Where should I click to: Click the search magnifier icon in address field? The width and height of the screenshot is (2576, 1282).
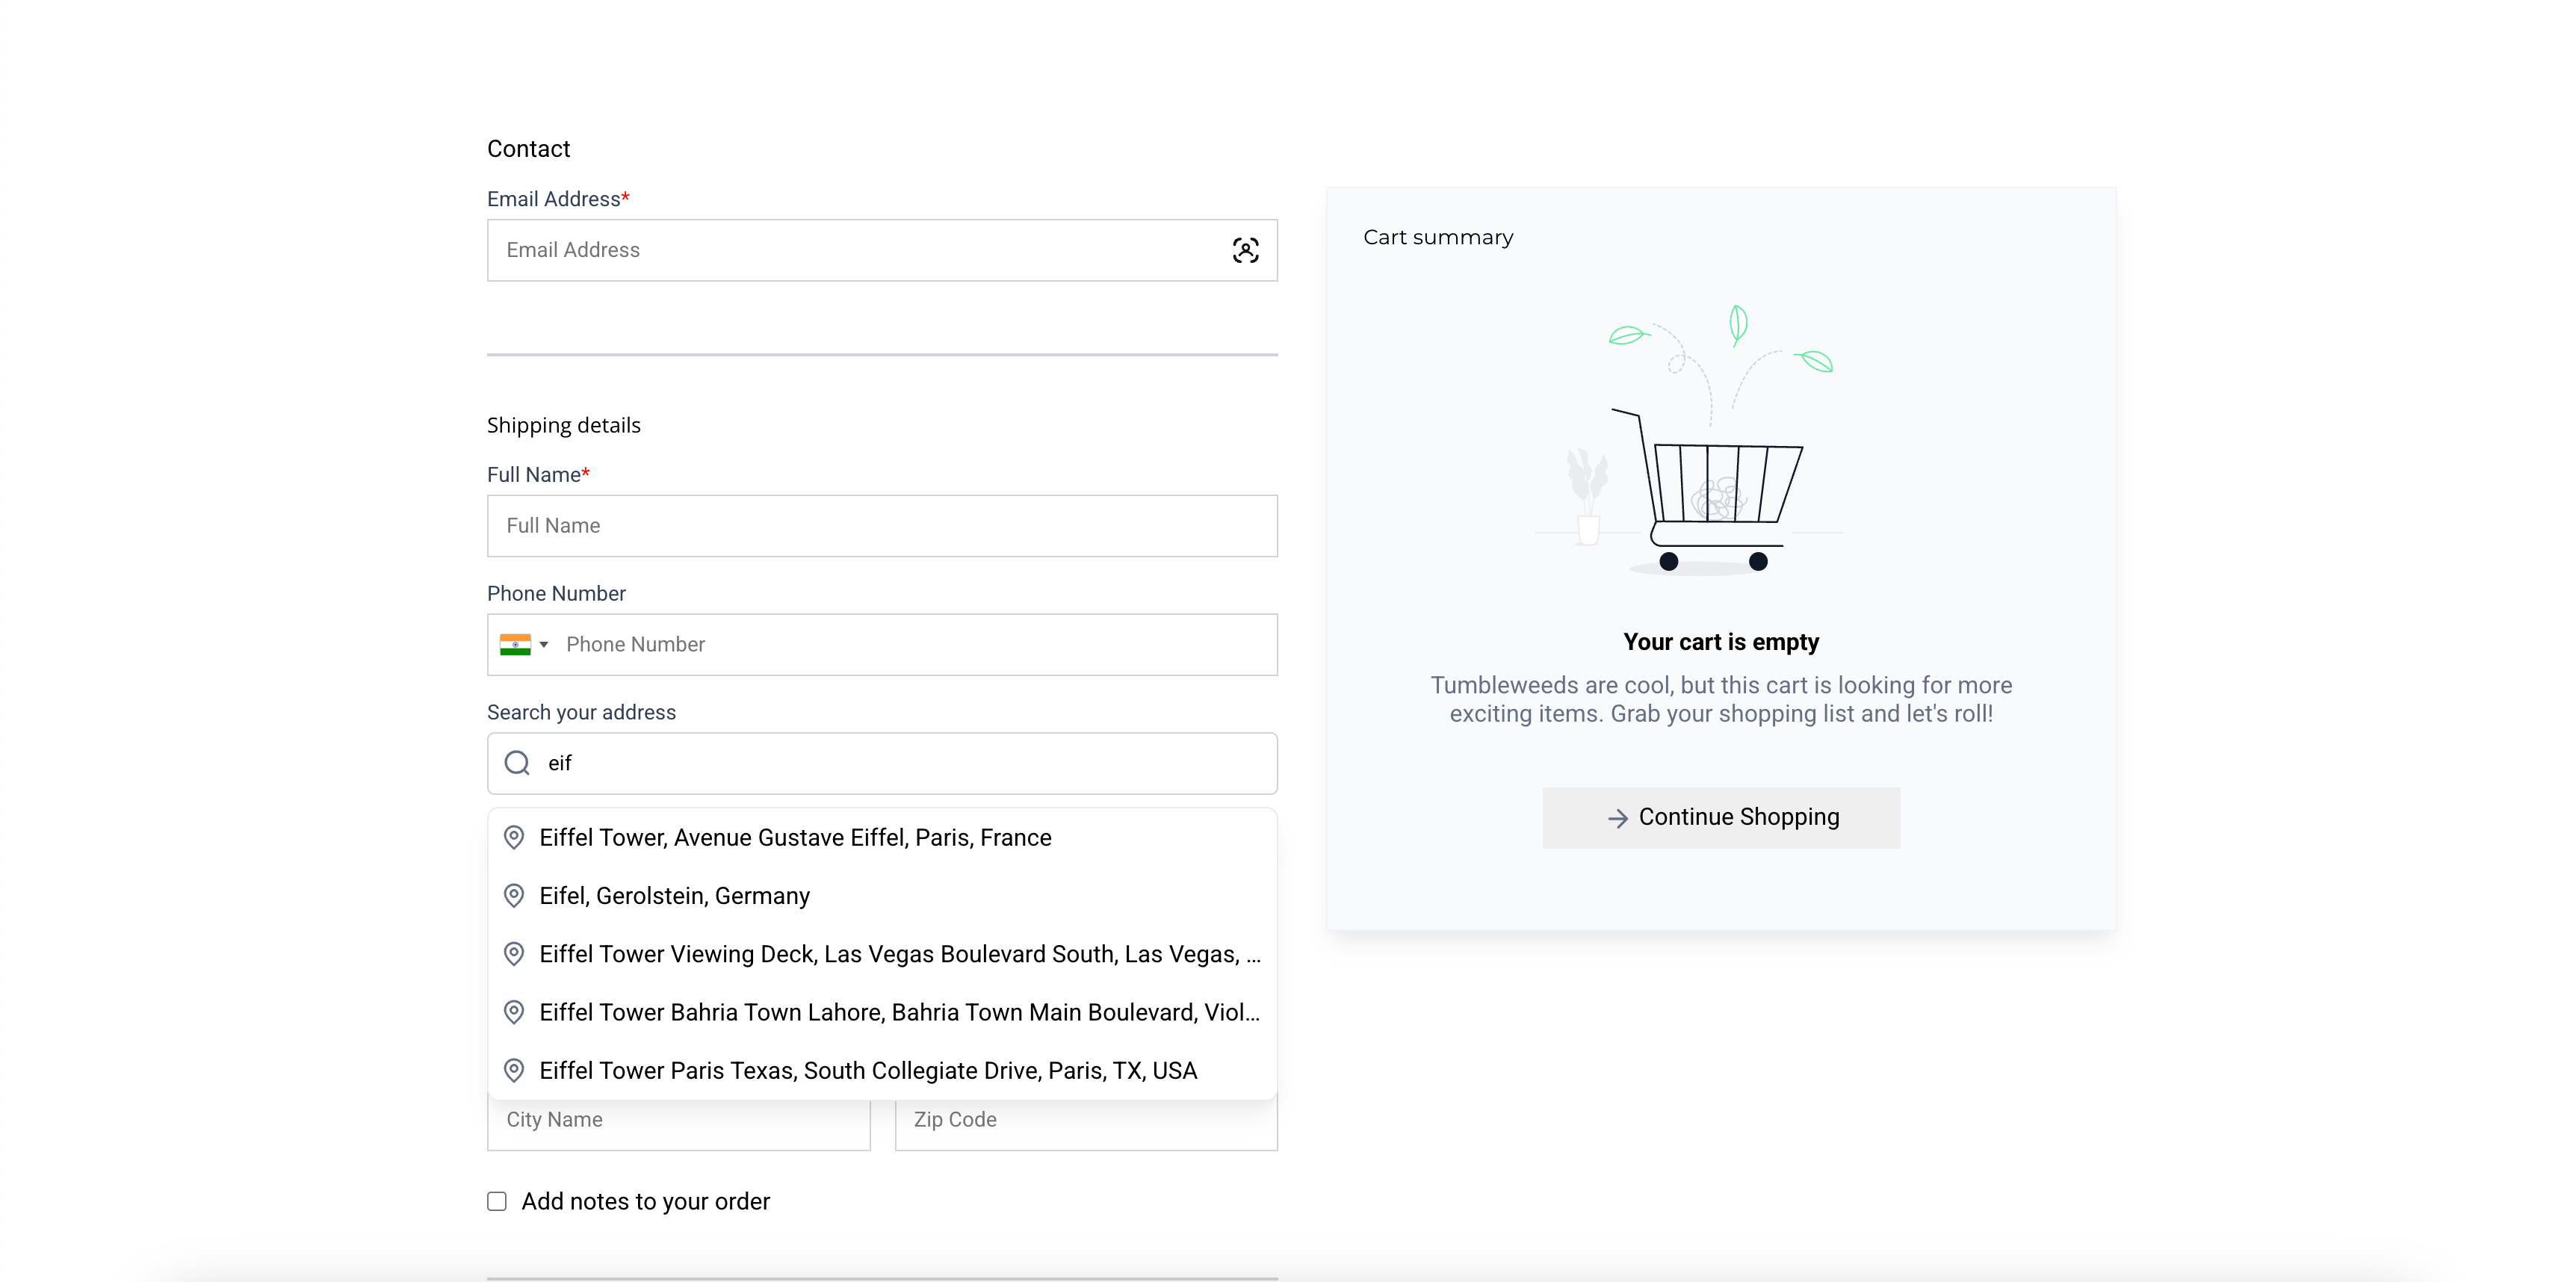(517, 763)
